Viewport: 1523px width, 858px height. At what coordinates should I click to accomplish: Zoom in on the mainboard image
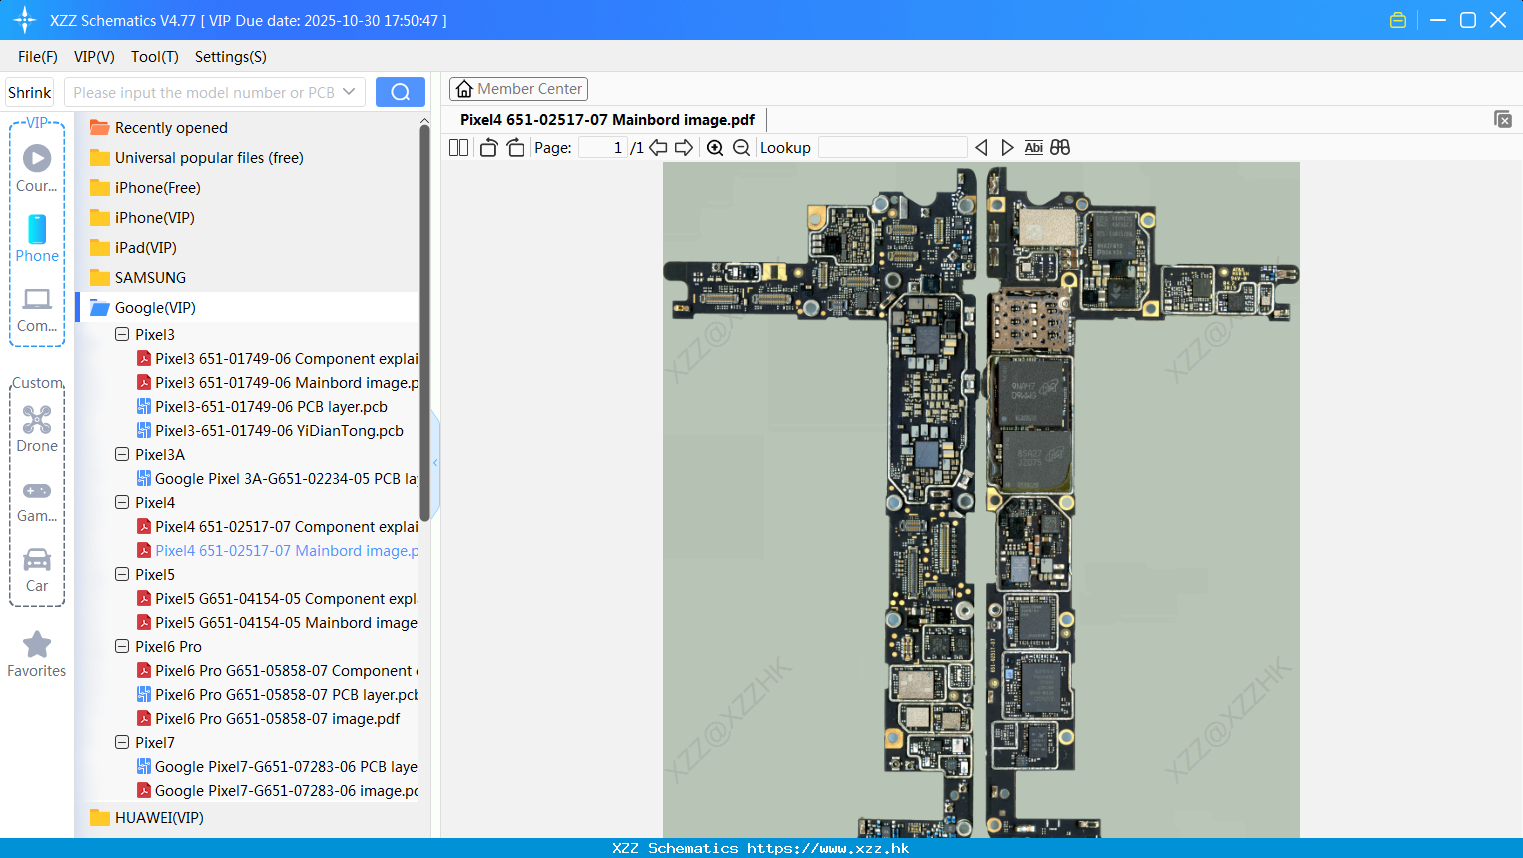coord(715,147)
